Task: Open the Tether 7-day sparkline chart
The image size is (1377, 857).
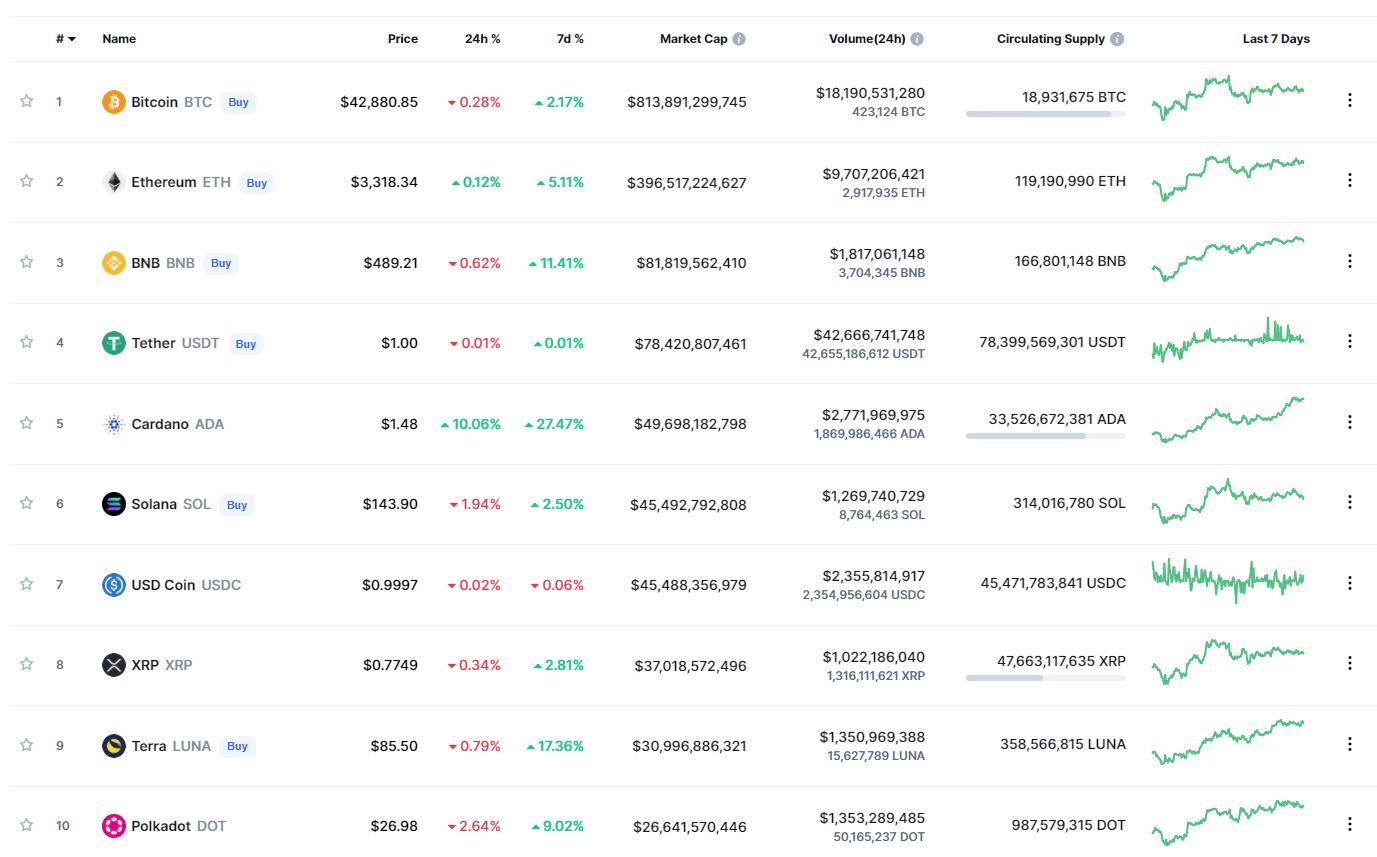Action: pos(1228,340)
